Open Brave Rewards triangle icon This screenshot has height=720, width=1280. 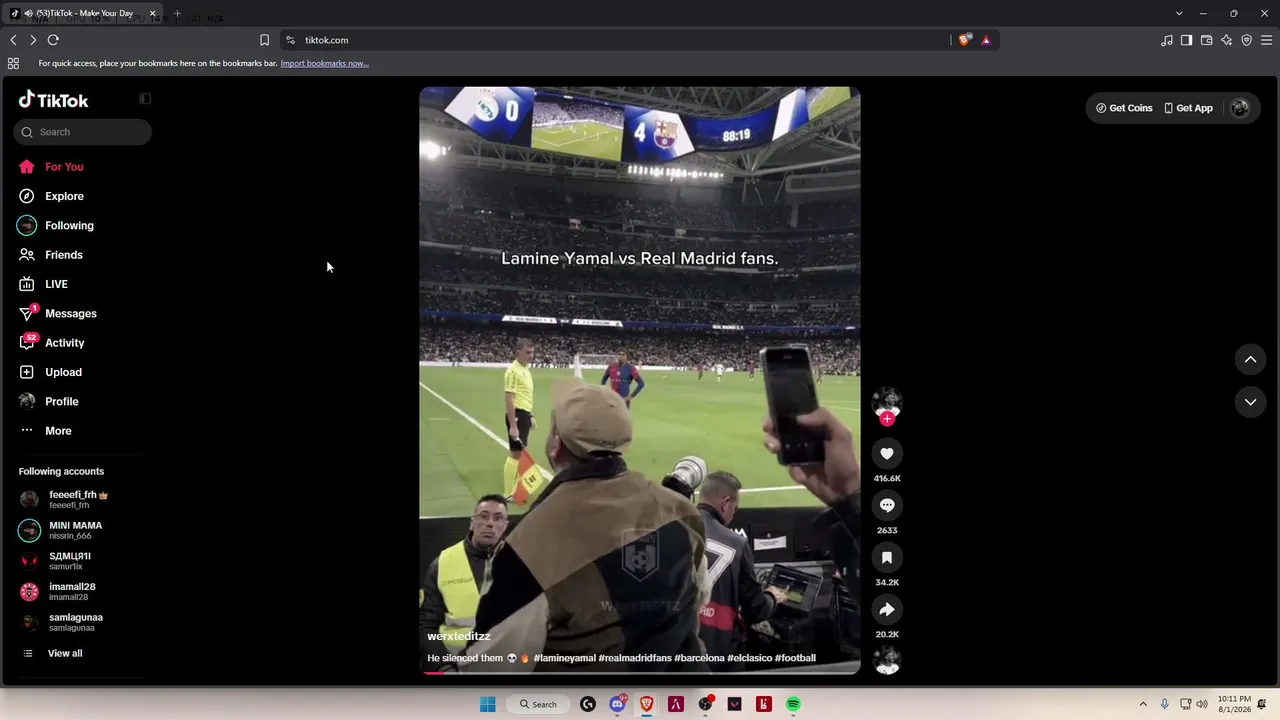(986, 40)
